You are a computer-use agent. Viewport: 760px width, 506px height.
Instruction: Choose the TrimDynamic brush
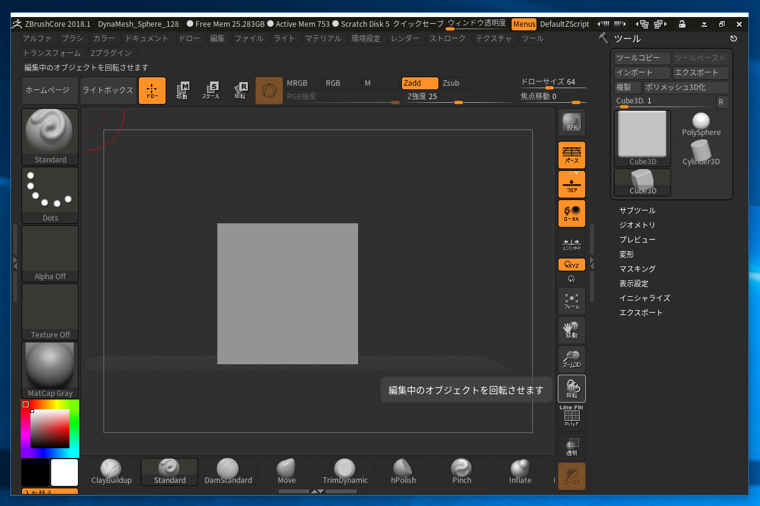click(x=345, y=472)
